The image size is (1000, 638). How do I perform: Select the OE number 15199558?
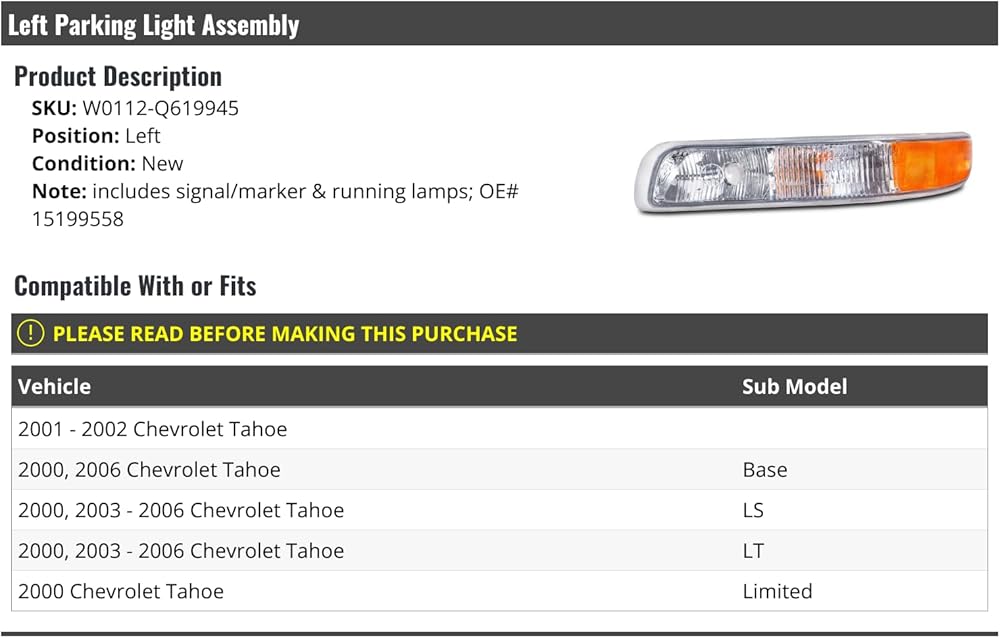tap(78, 219)
